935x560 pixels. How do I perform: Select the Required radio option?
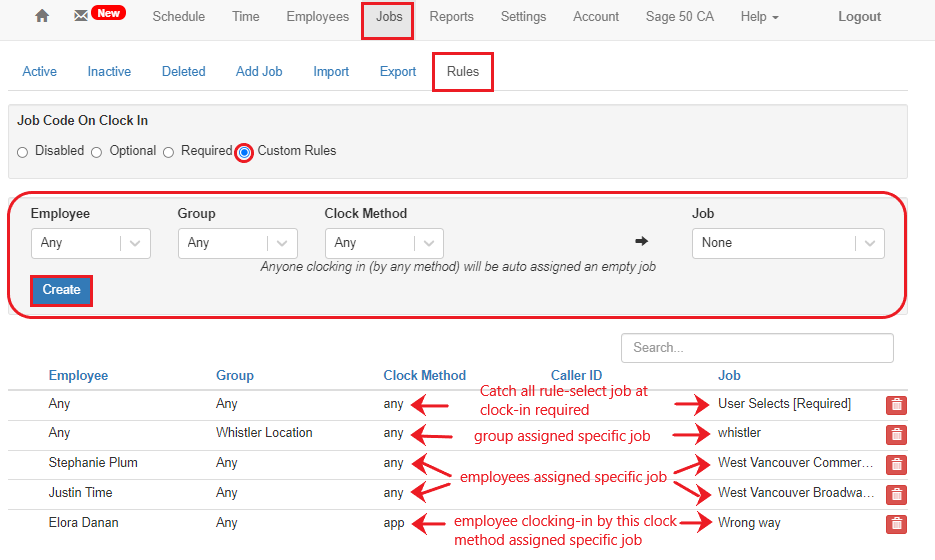point(168,152)
